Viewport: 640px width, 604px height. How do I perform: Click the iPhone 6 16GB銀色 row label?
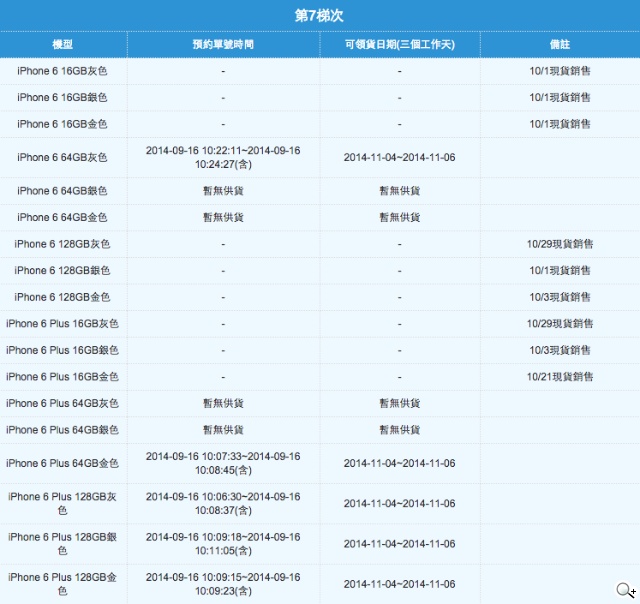[x=62, y=98]
